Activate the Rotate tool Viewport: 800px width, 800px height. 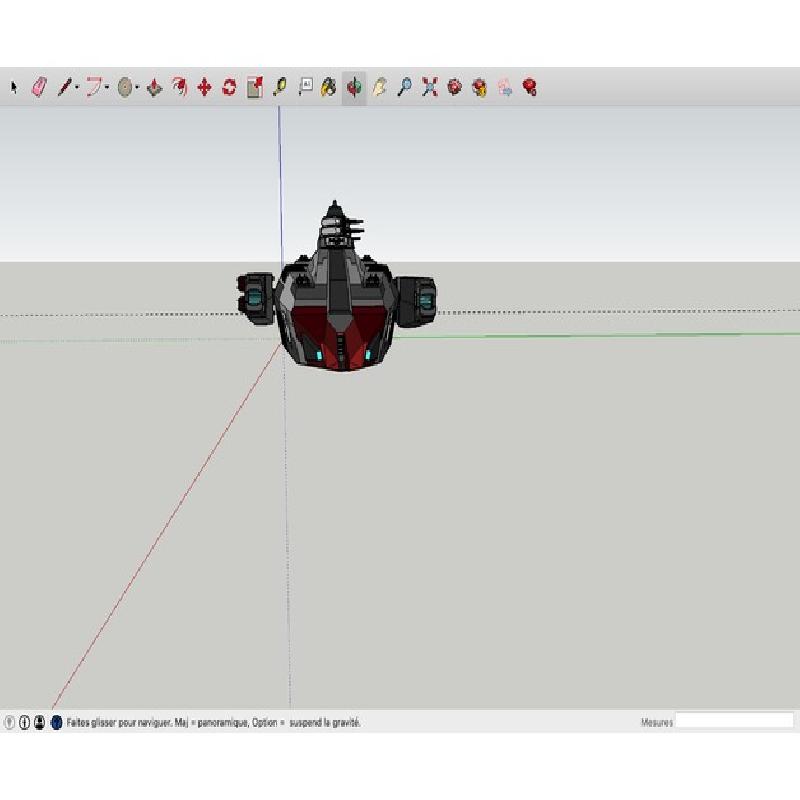(x=229, y=88)
